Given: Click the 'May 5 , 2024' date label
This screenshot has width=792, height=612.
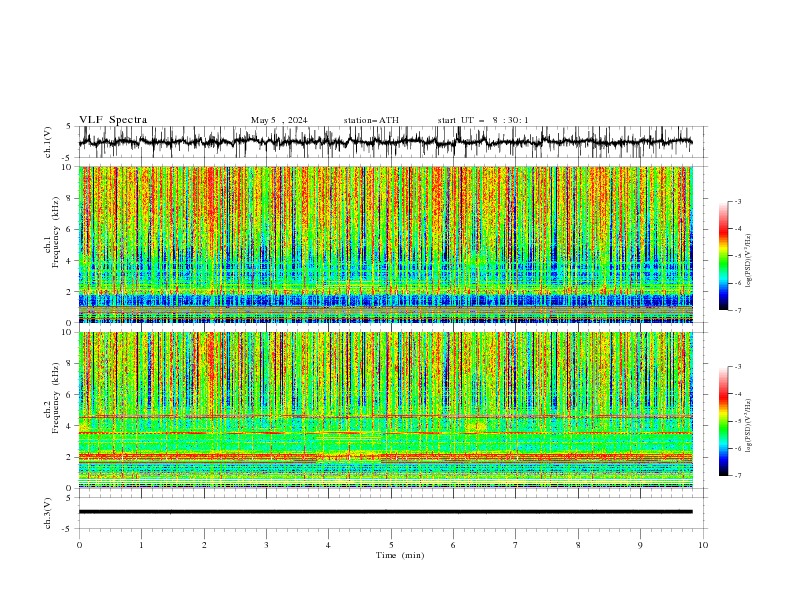Looking at the screenshot, I should click(x=279, y=120).
